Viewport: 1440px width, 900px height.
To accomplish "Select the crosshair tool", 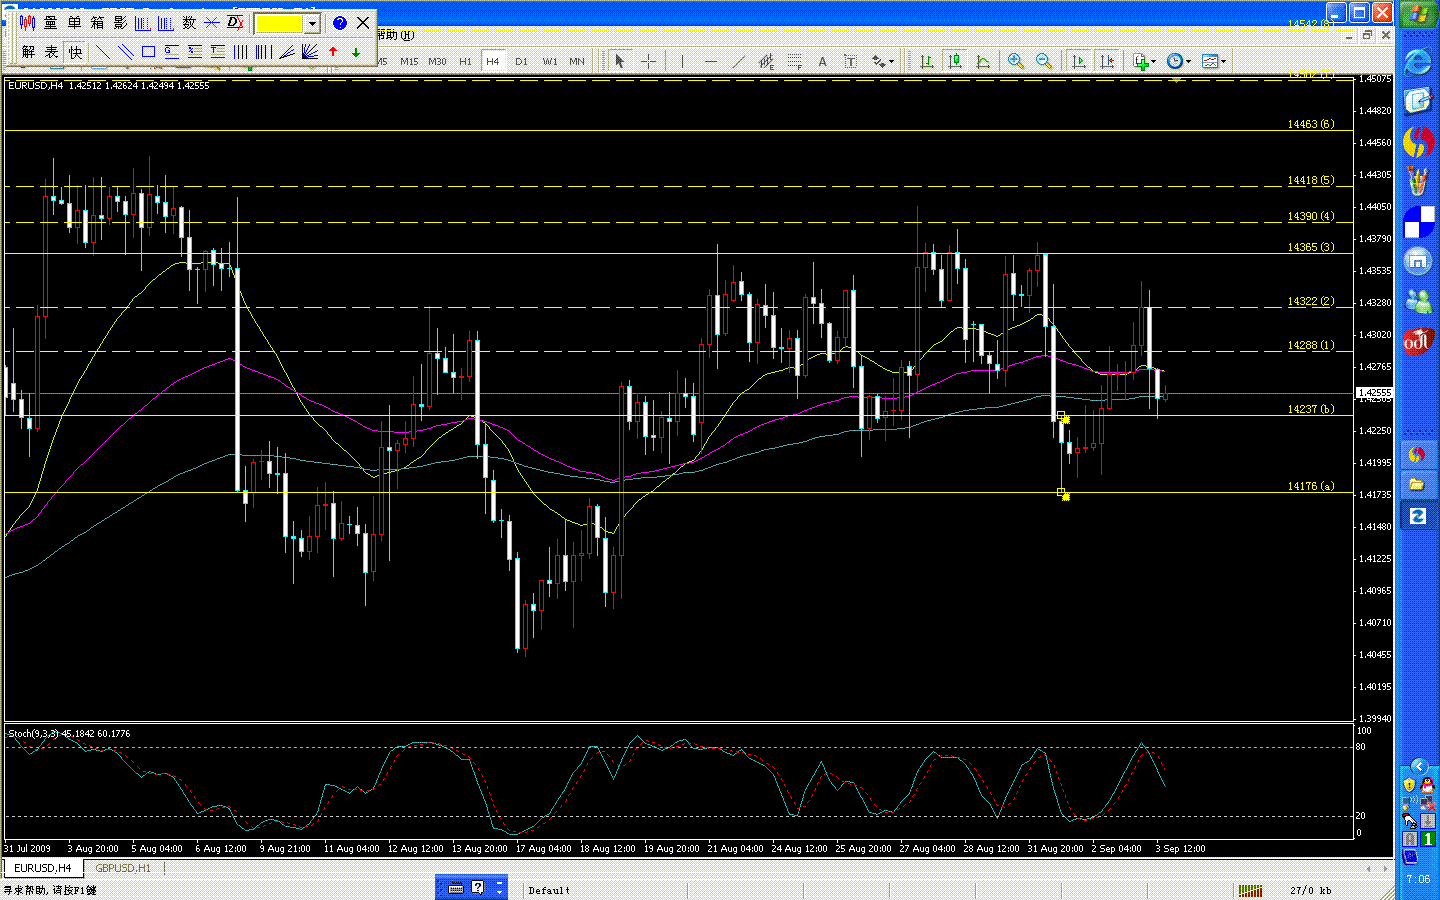I will (x=648, y=62).
